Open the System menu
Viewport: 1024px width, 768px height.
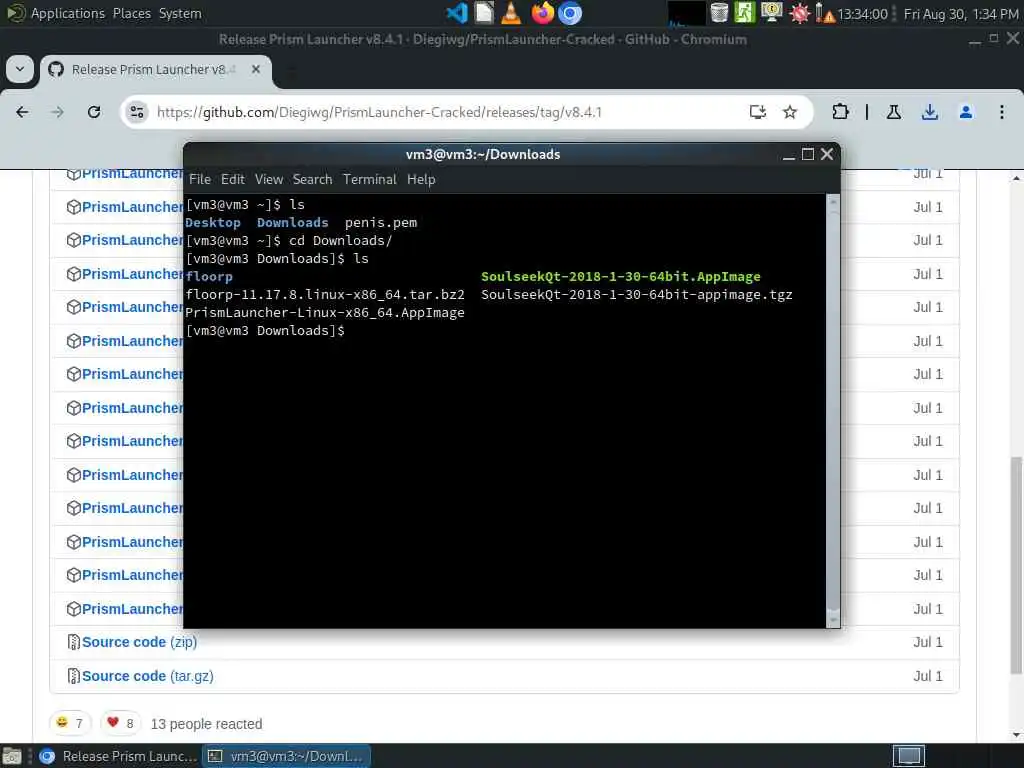(x=180, y=13)
